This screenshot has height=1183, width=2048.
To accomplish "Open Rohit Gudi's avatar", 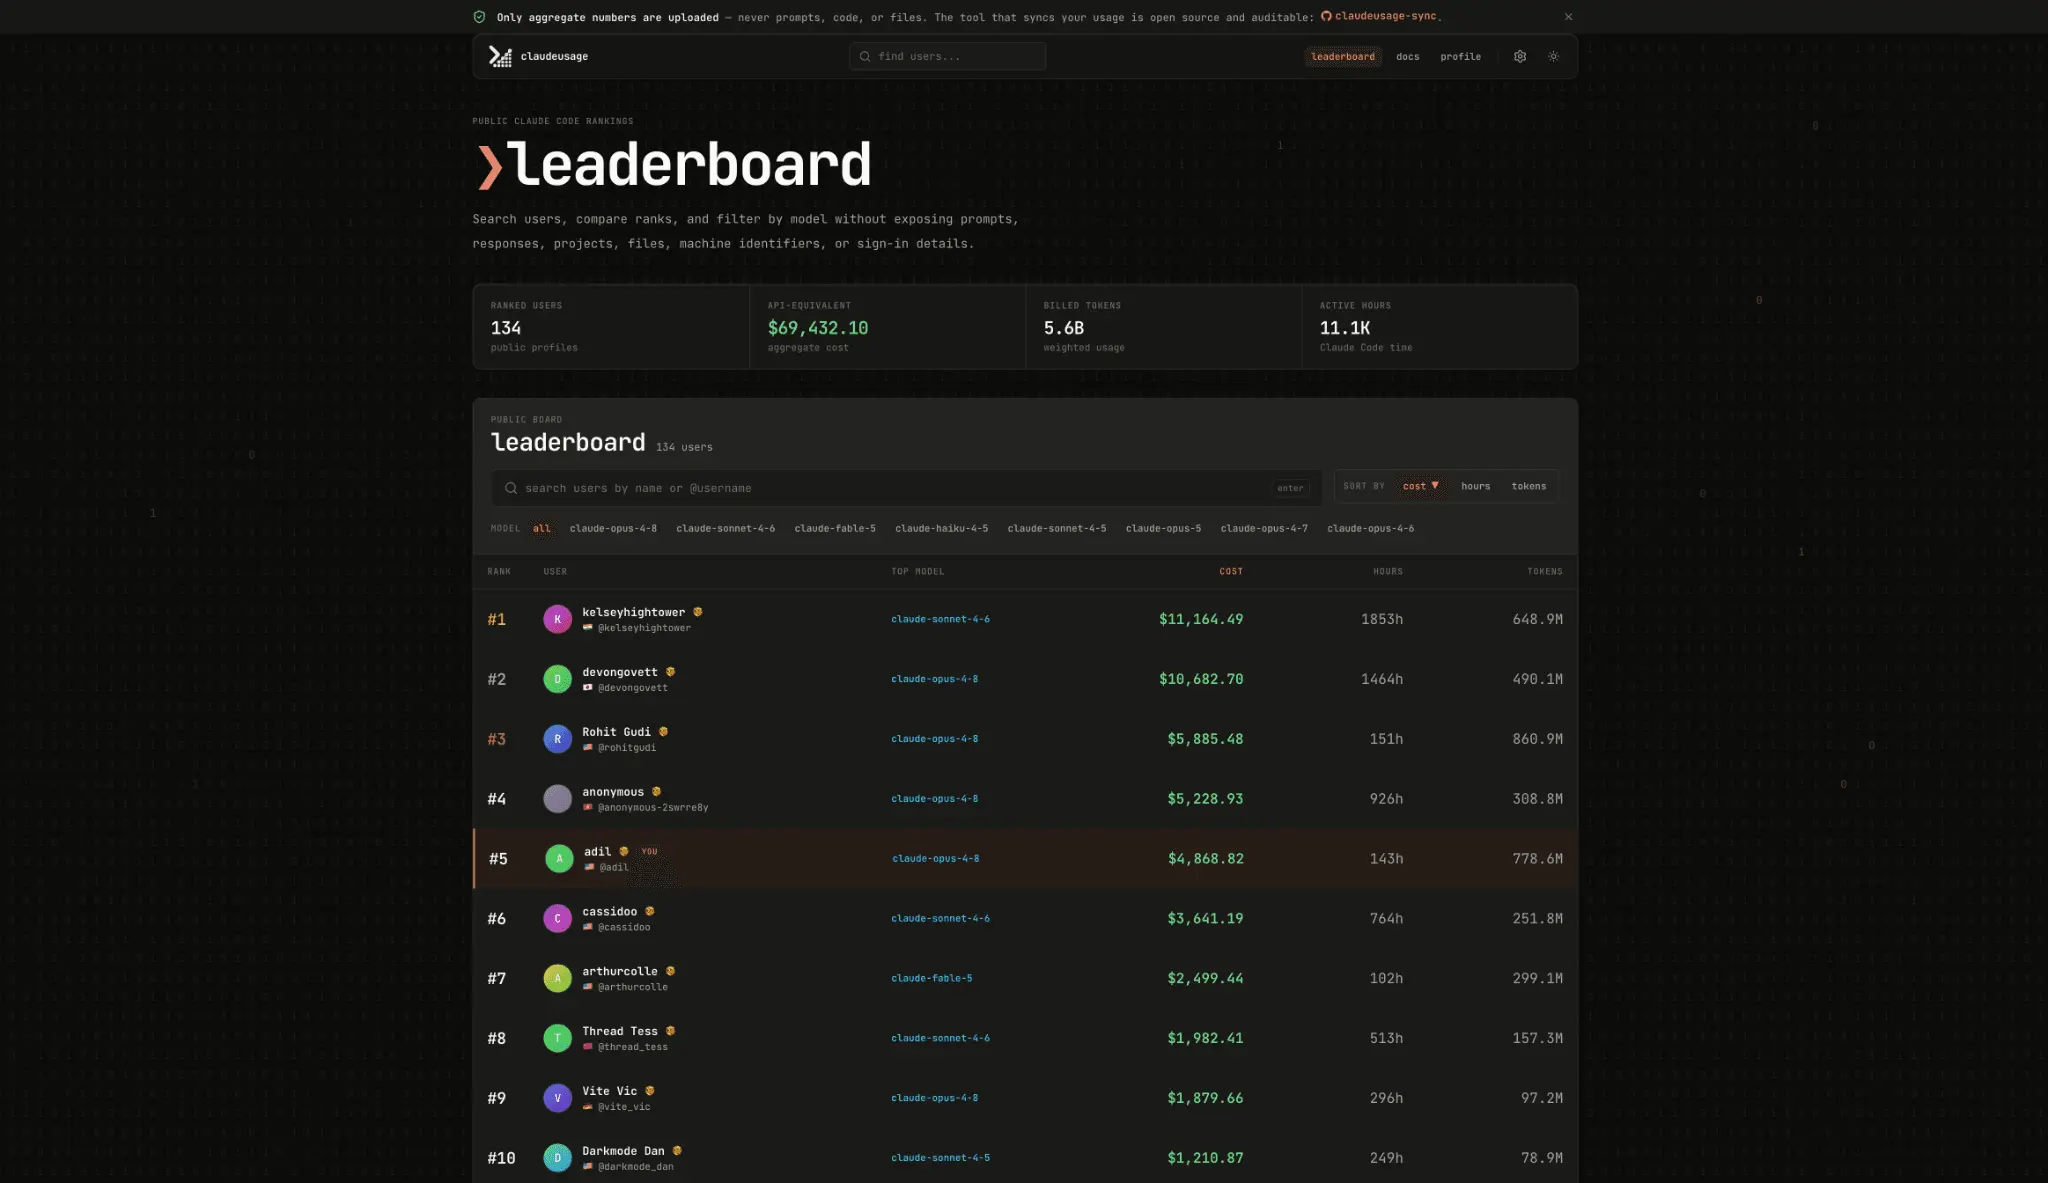I will click(x=557, y=739).
